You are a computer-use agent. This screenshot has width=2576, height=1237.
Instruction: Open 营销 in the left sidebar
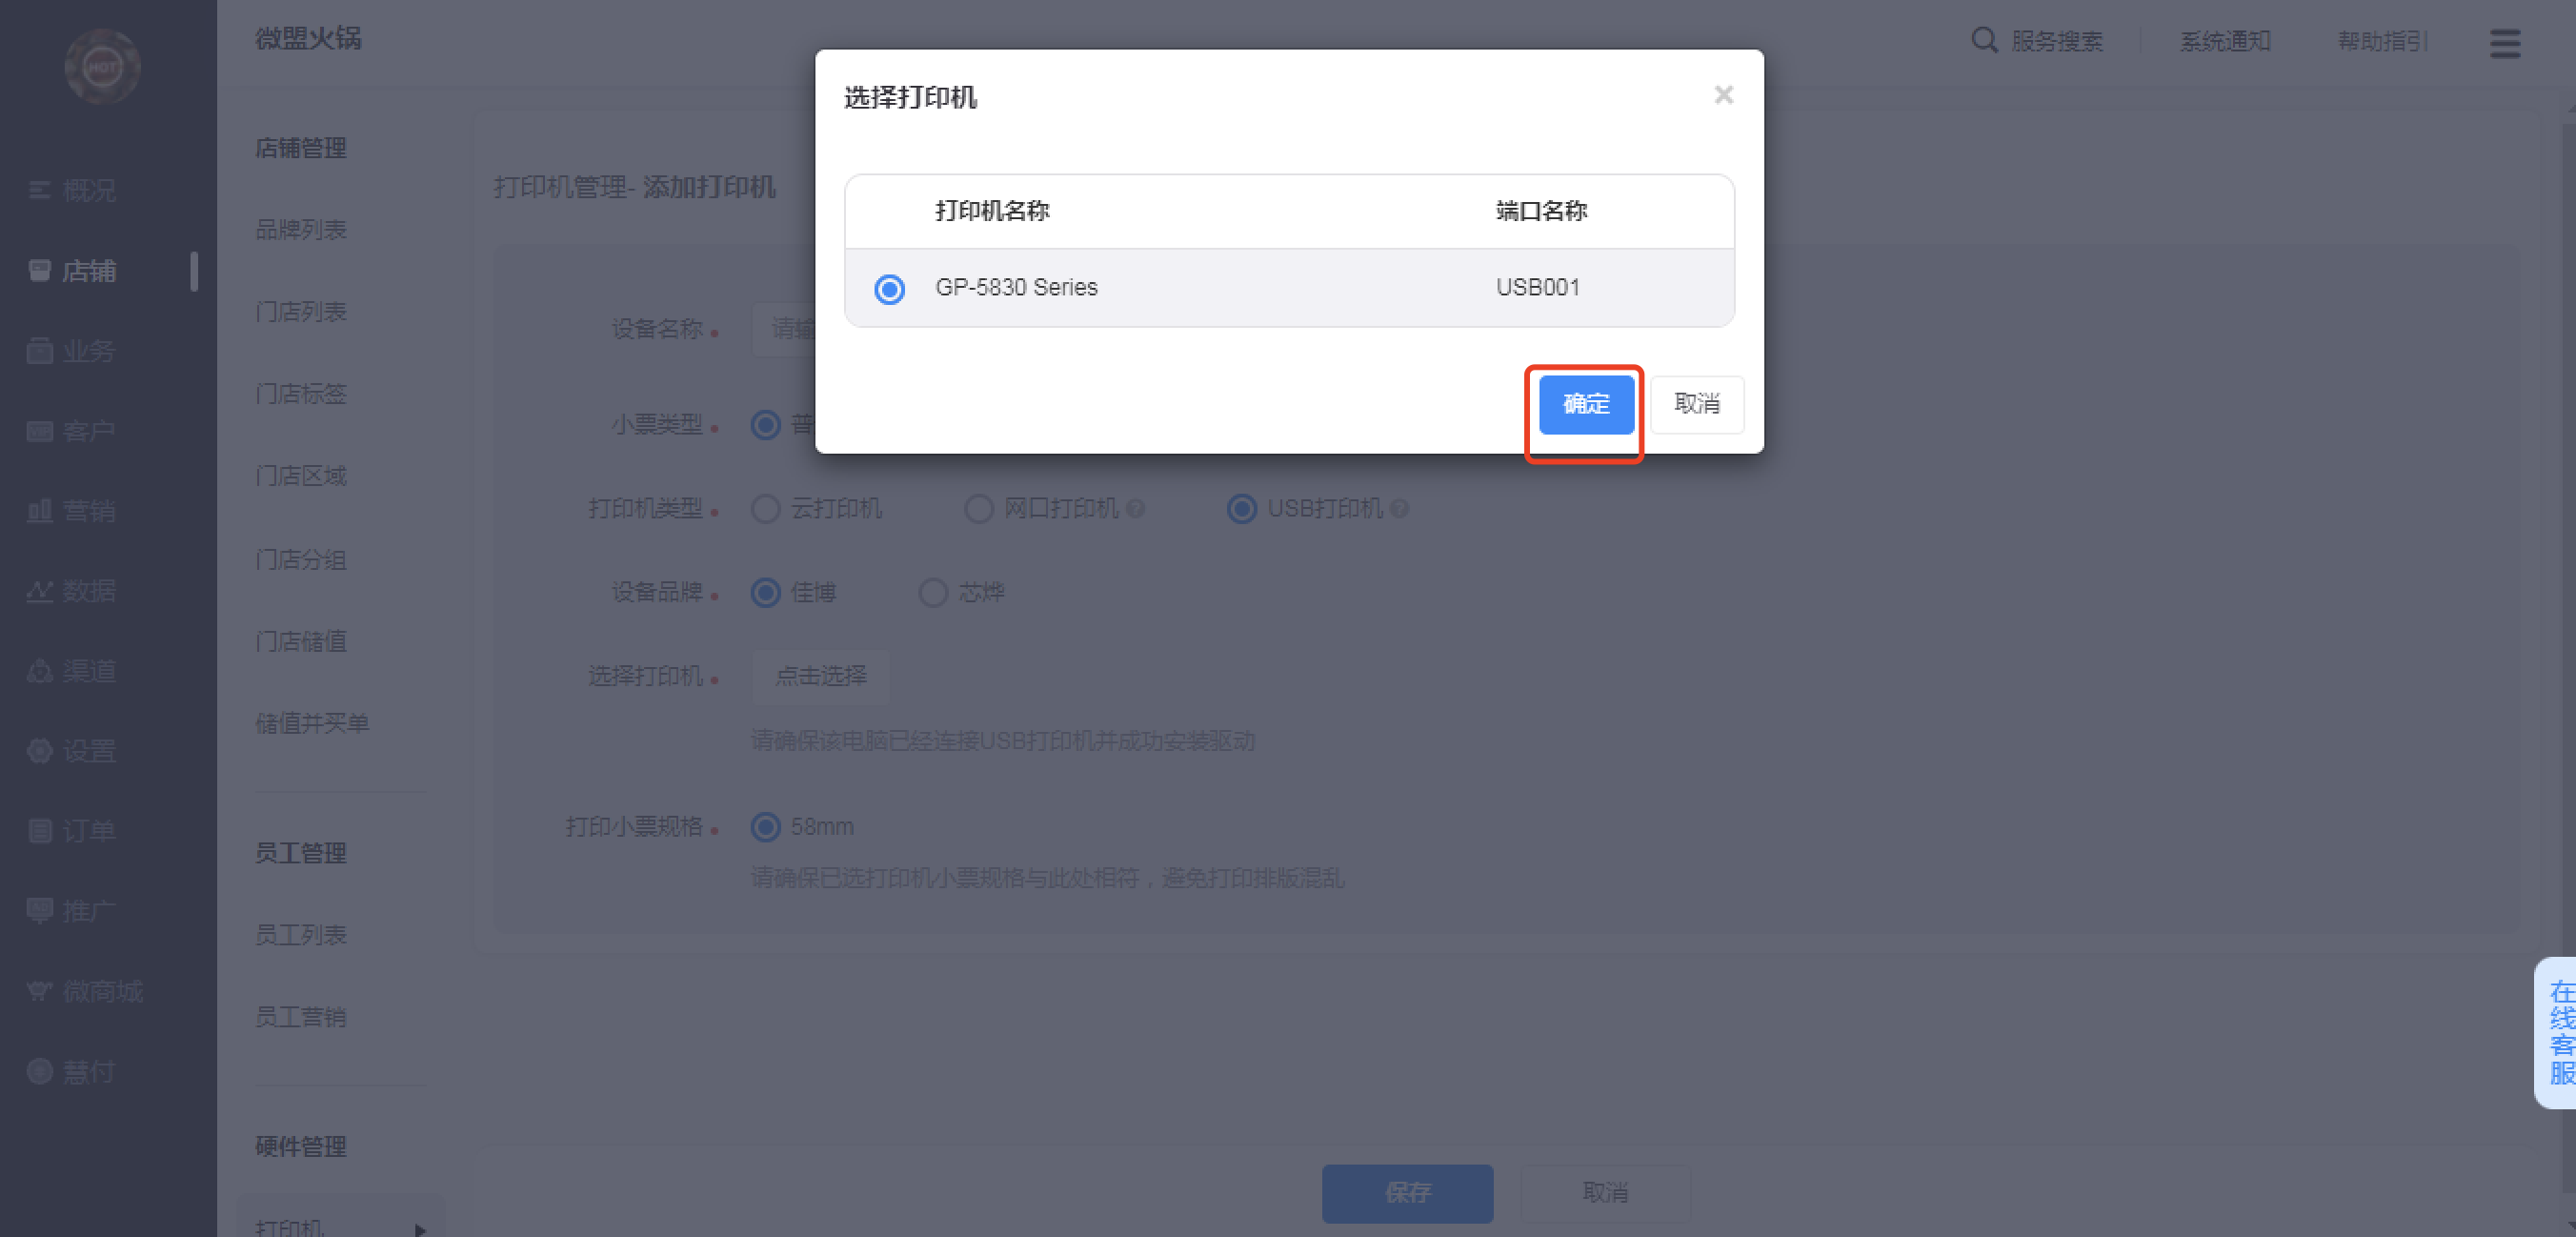[x=72, y=511]
